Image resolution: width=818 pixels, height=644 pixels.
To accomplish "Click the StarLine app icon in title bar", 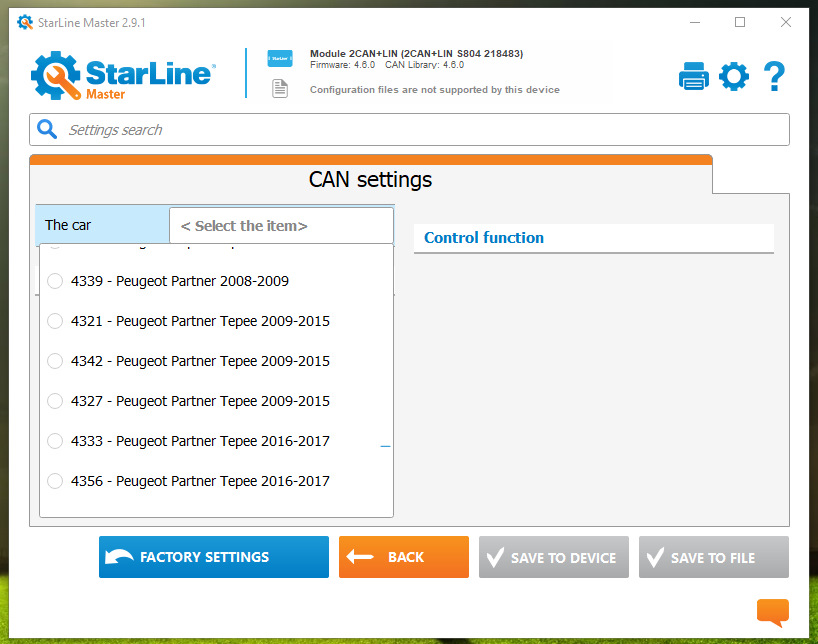I will (25, 22).
